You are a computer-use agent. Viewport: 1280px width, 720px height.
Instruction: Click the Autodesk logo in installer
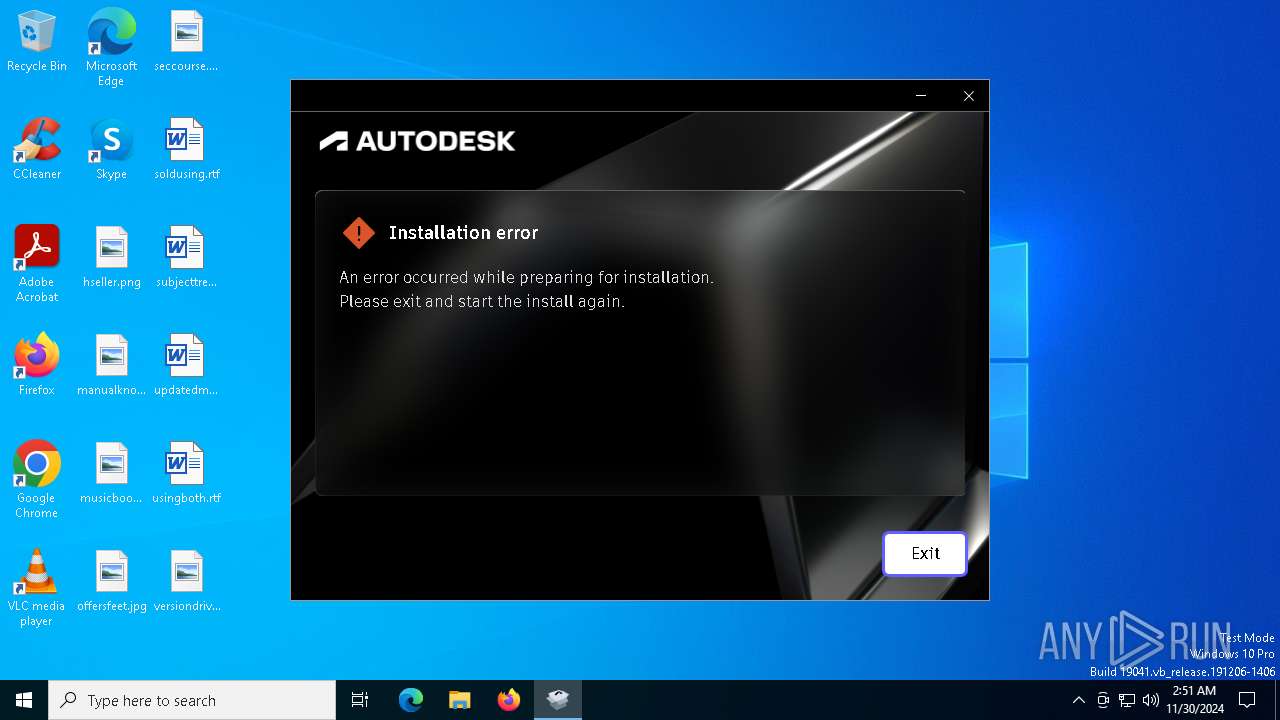417,141
